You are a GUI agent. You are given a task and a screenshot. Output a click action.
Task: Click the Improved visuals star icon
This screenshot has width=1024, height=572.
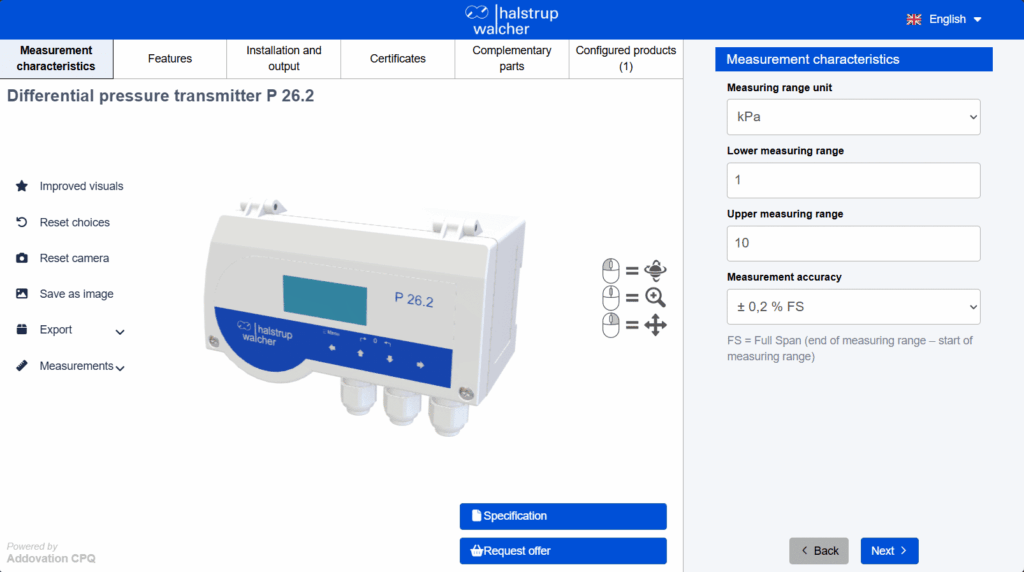(22, 186)
